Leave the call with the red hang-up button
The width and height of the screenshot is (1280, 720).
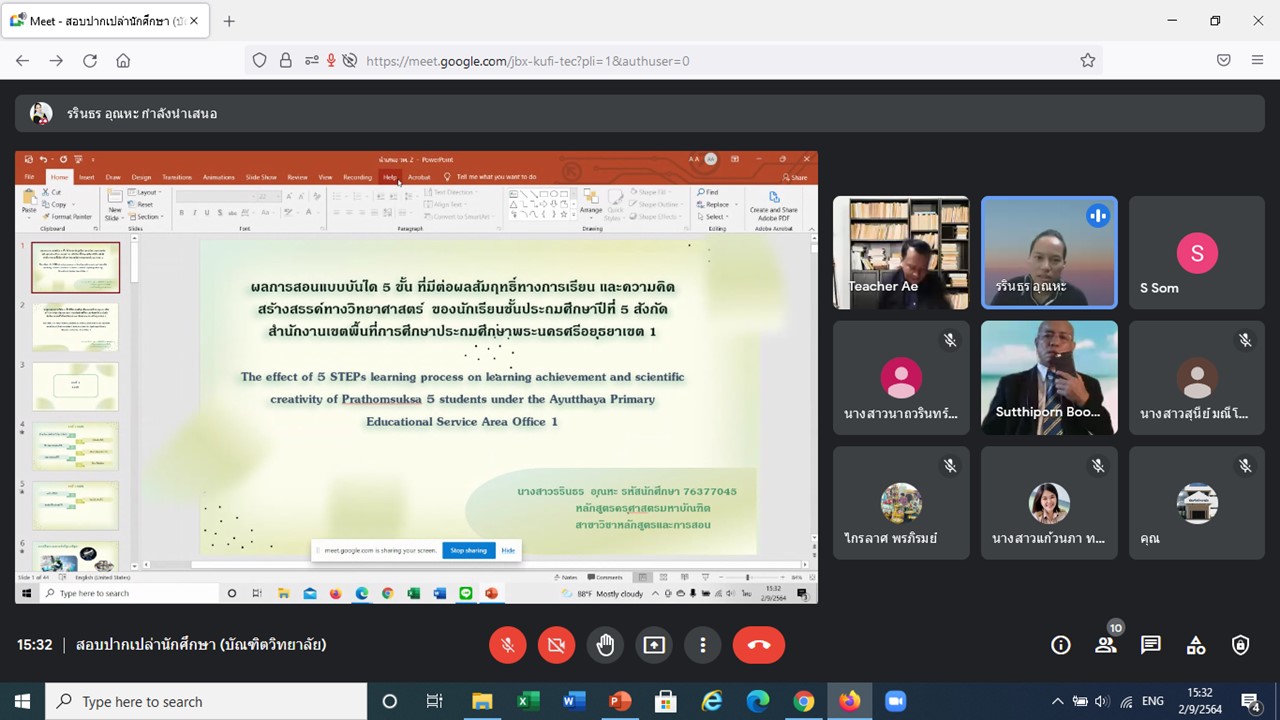point(759,645)
